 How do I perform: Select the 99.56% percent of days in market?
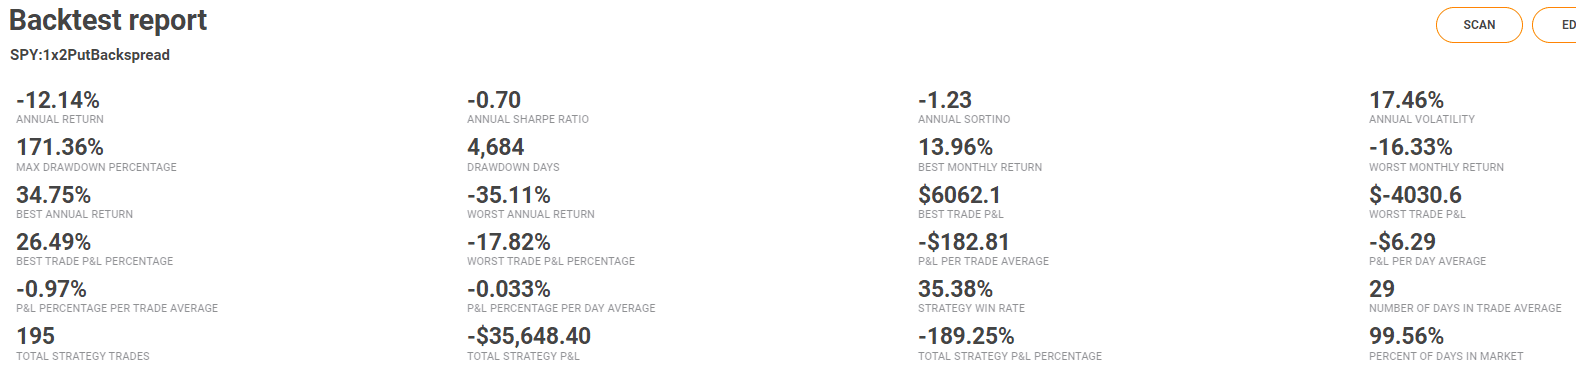[x=1406, y=336]
